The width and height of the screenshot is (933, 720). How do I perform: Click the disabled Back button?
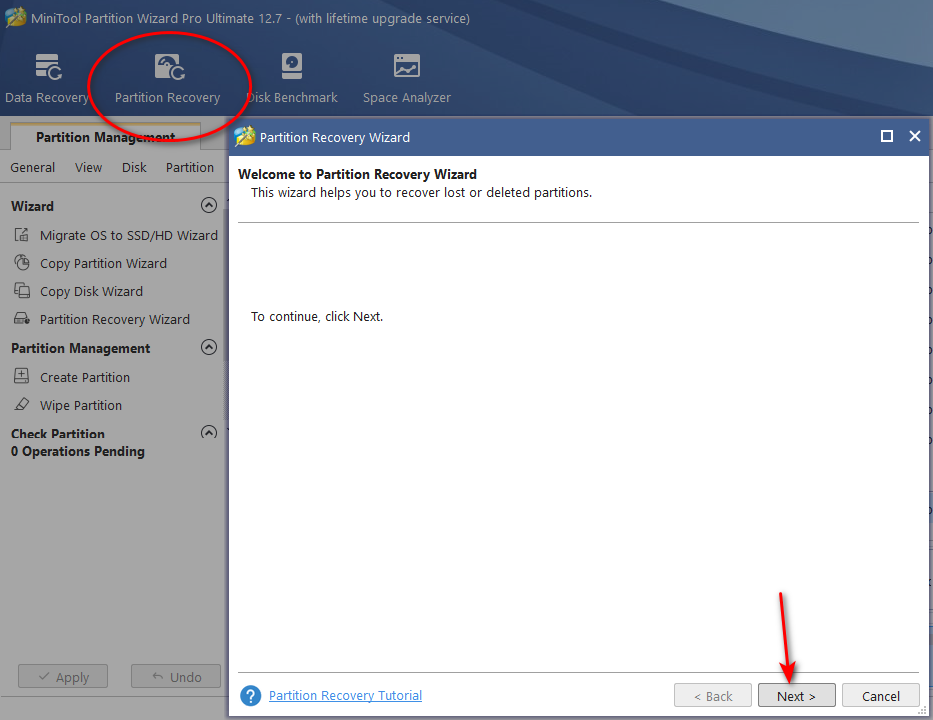click(x=713, y=696)
